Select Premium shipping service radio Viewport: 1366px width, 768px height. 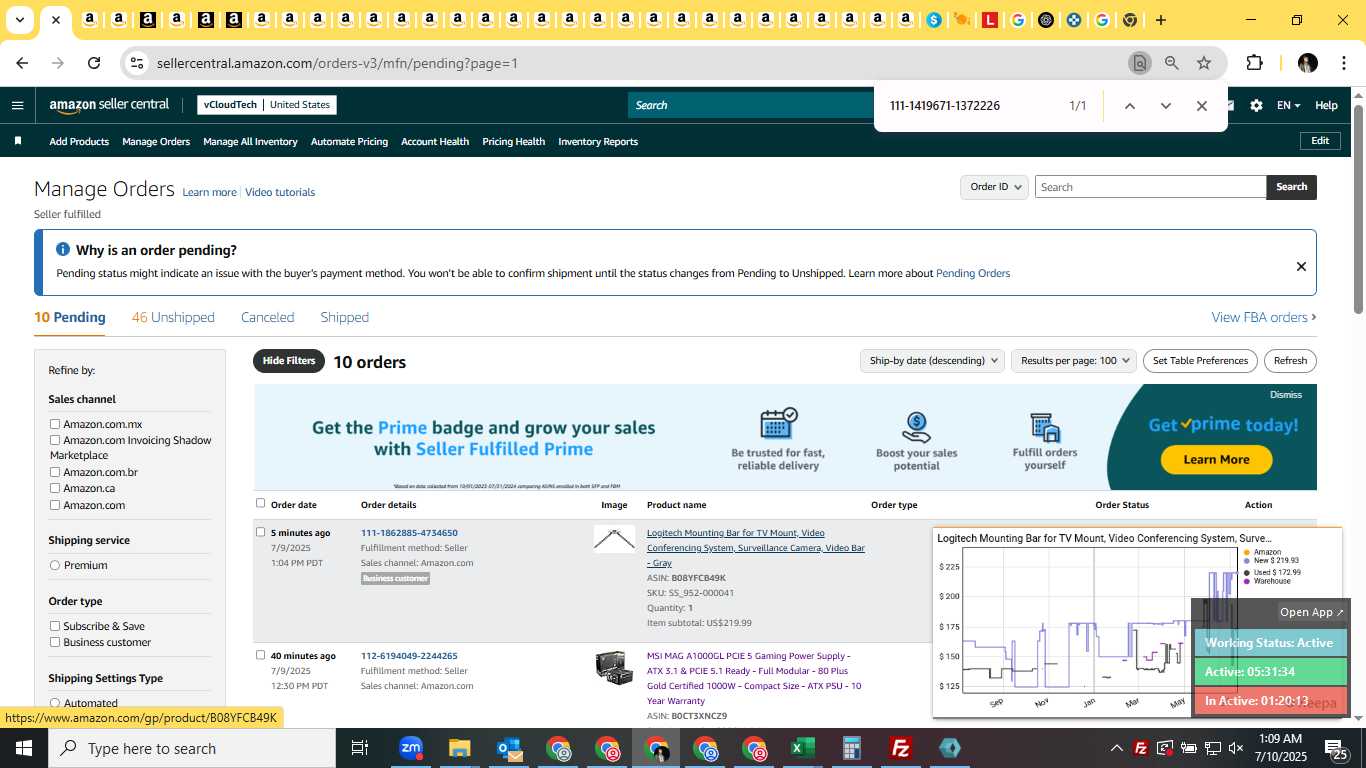point(55,565)
